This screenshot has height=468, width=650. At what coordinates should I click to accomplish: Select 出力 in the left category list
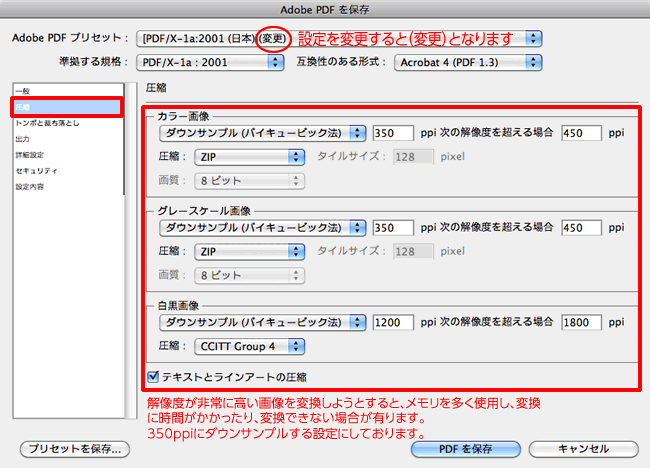pyautogui.click(x=68, y=139)
